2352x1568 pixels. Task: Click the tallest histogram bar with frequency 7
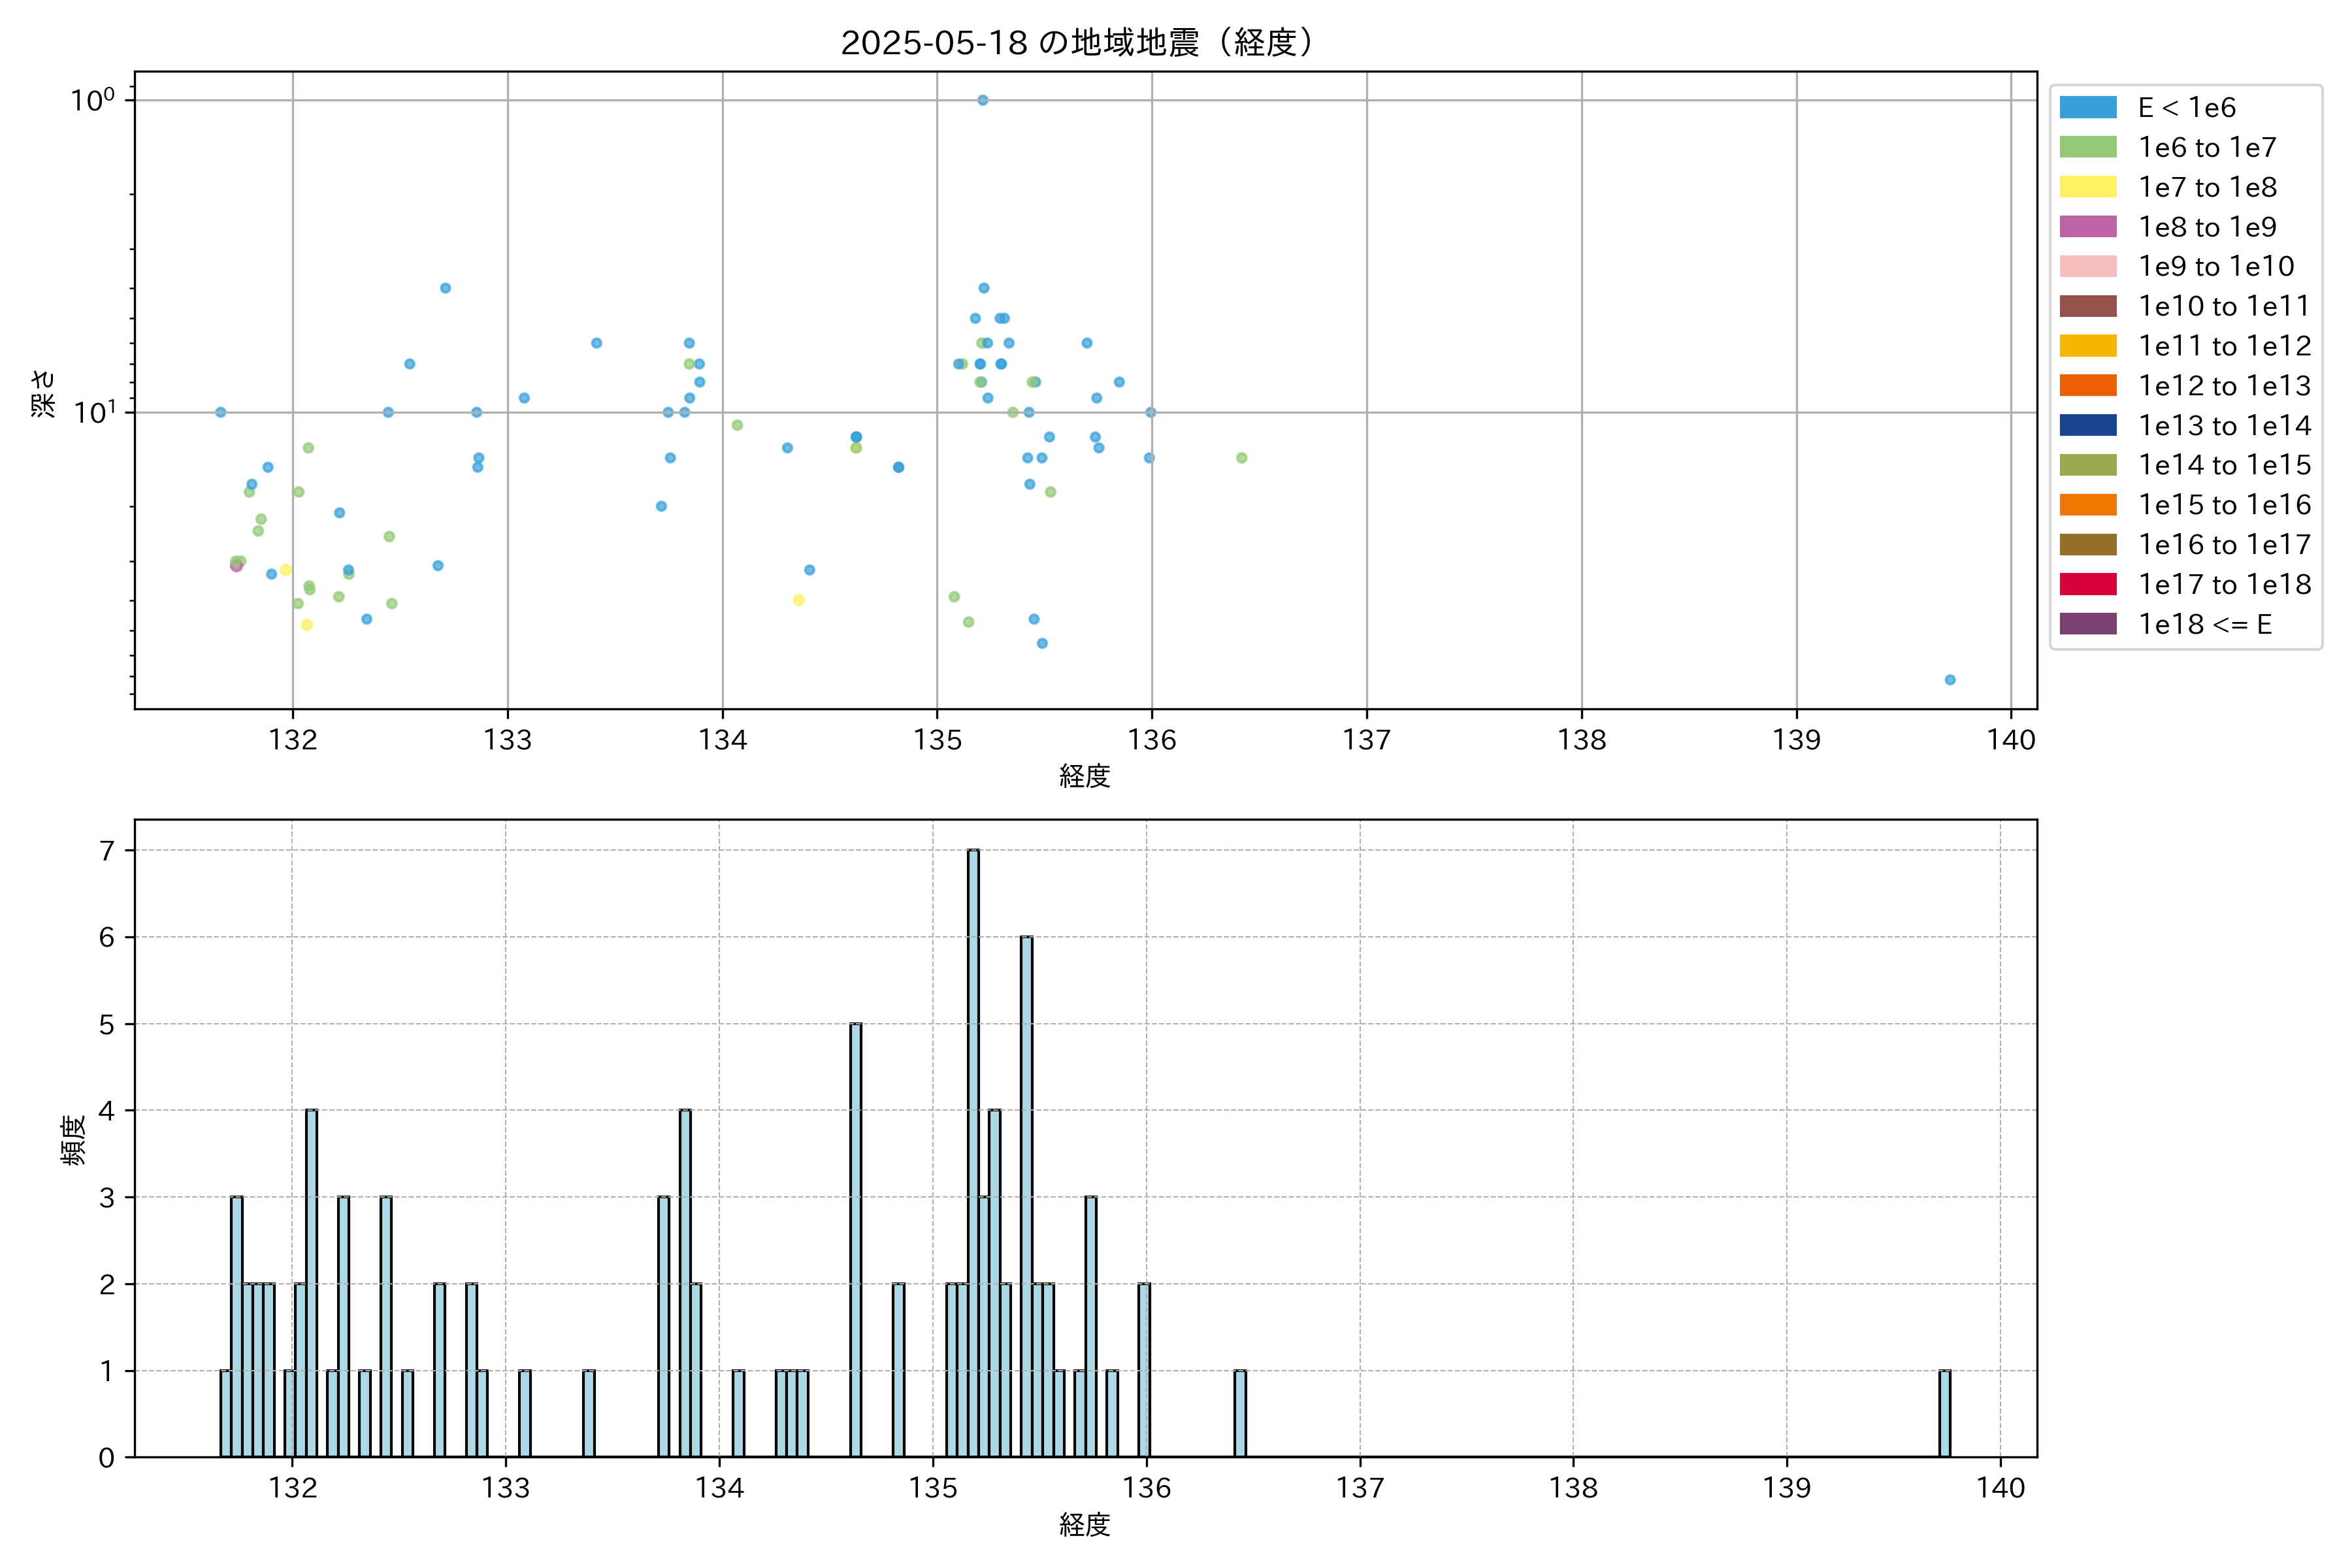973,1150
